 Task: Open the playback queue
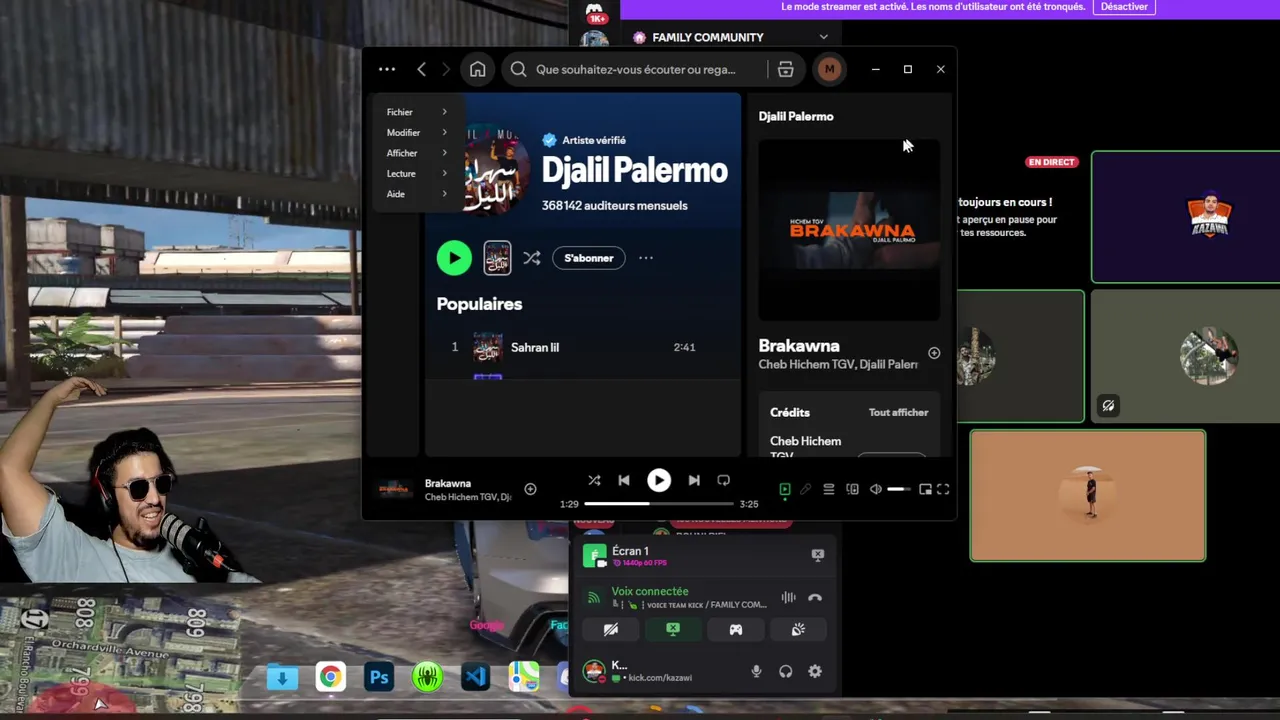coord(829,489)
